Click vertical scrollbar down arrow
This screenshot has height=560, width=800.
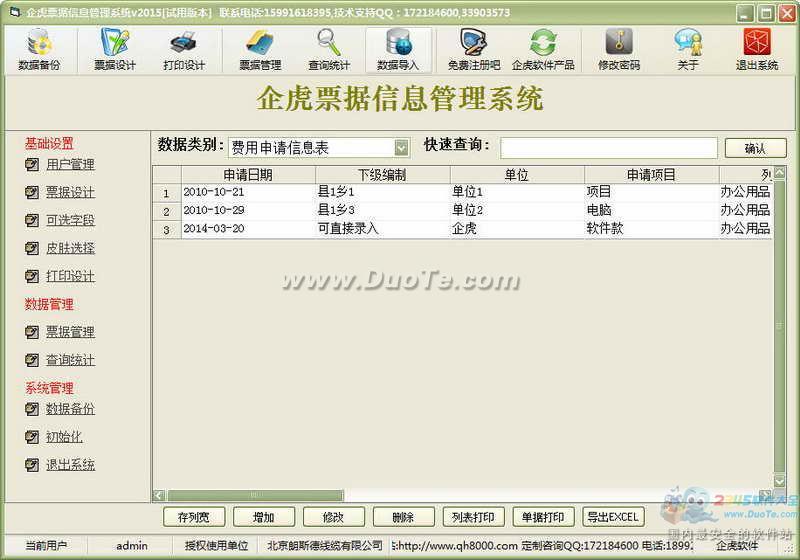click(780, 480)
